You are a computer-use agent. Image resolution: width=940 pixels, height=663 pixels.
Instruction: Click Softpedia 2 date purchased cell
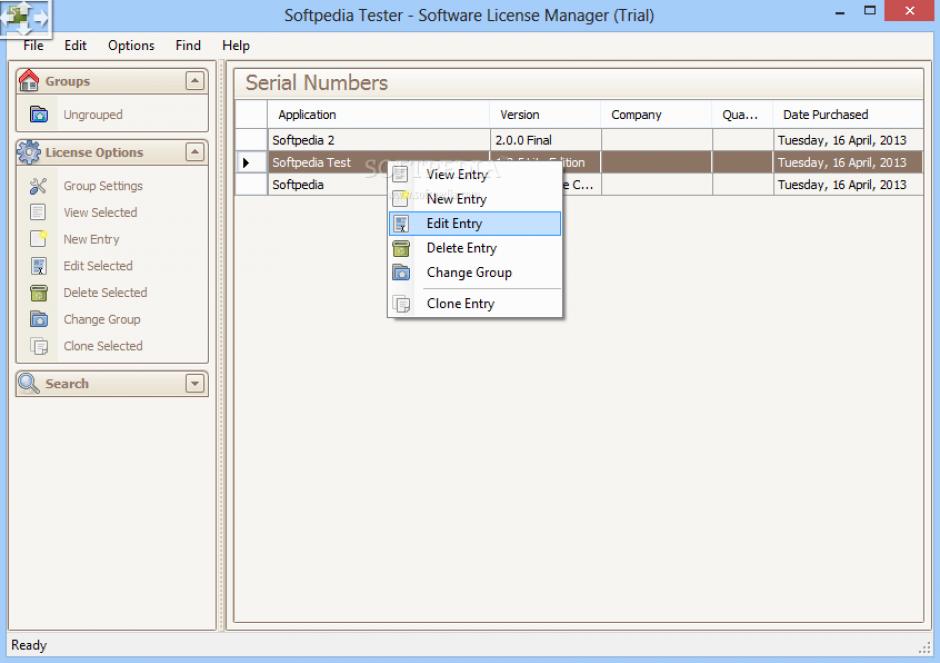point(848,140)
